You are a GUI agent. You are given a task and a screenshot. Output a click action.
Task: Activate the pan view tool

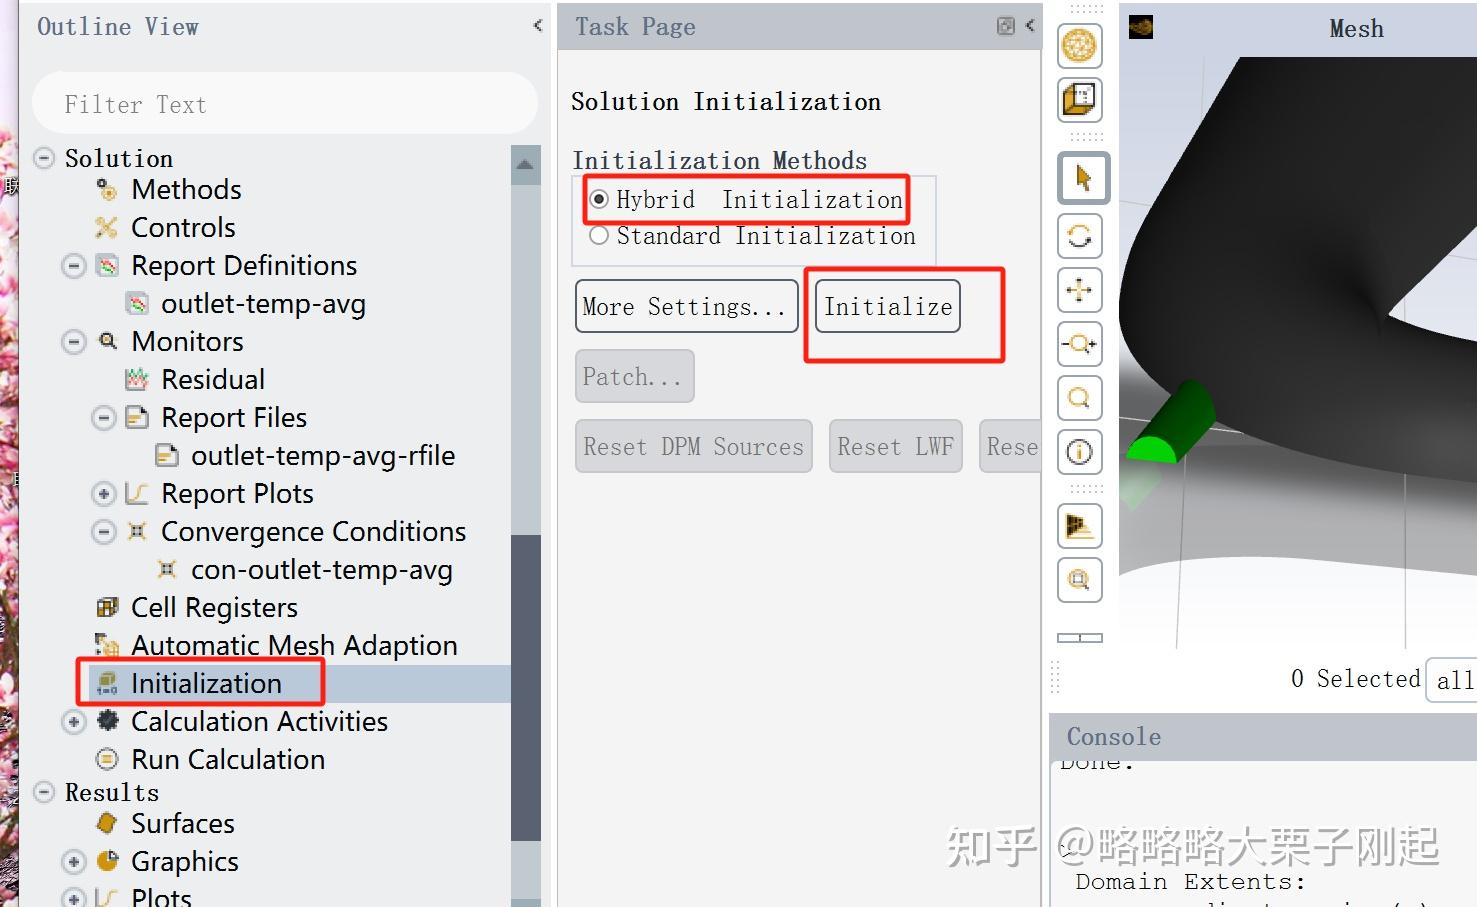tap(1079, 291)
